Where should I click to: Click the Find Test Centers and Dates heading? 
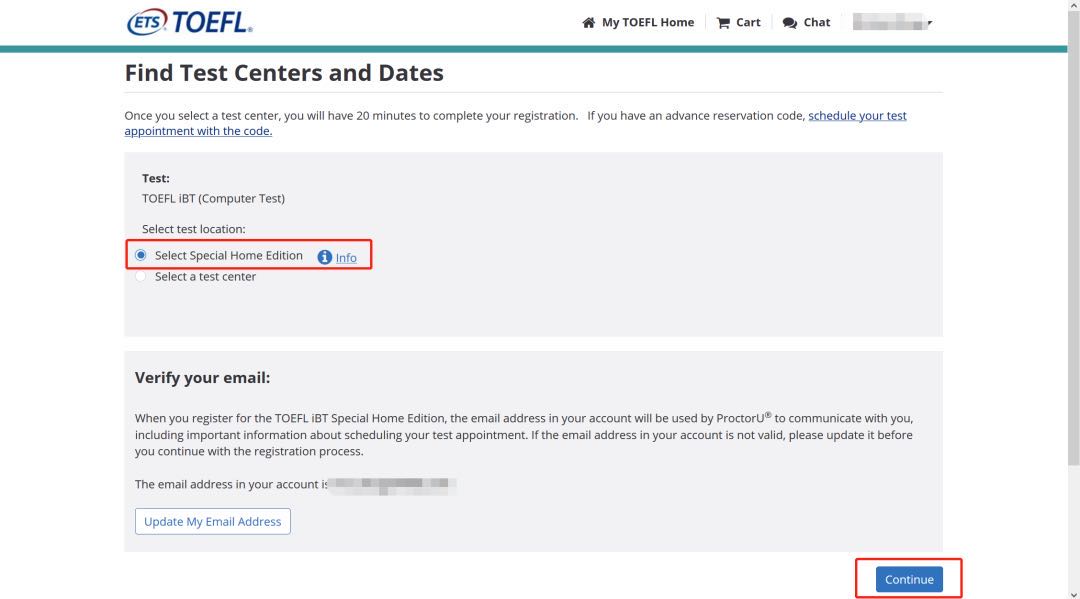coord(284,73)
